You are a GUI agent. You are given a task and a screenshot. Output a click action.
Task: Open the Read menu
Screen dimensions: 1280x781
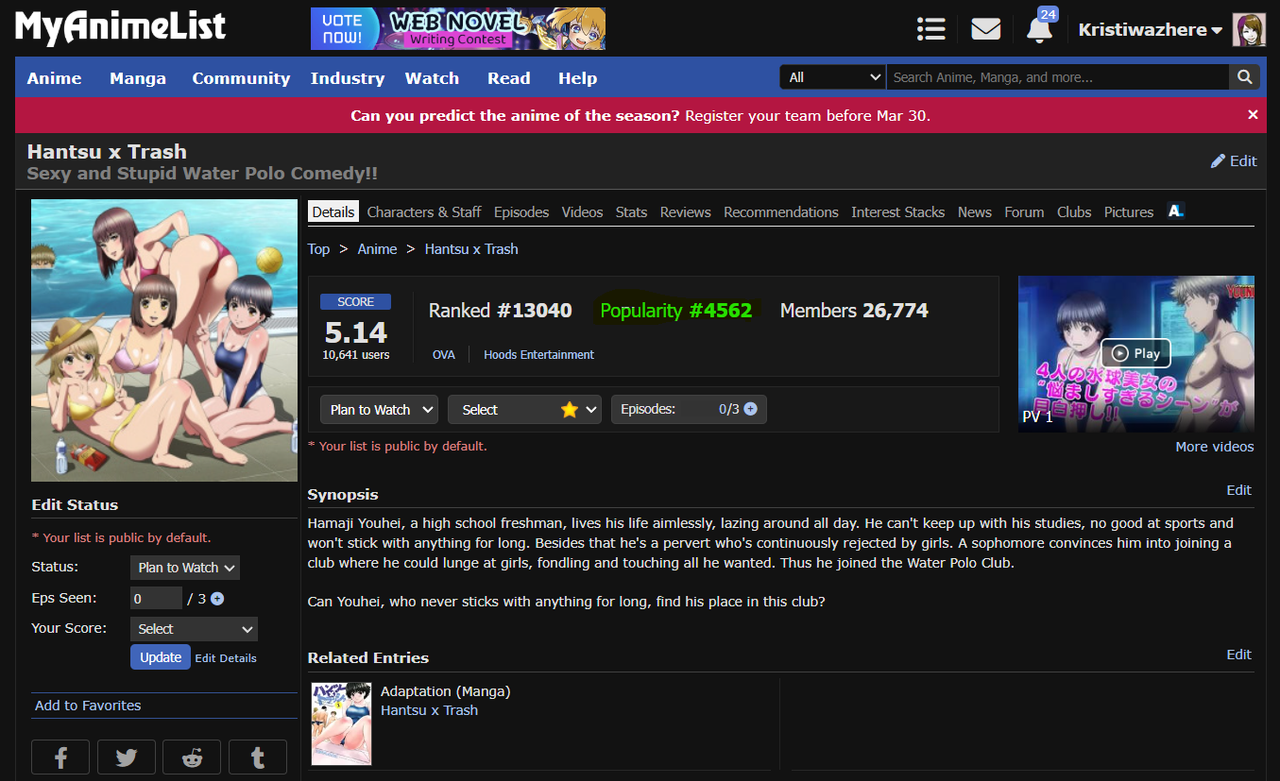click(x=509, y=78)
